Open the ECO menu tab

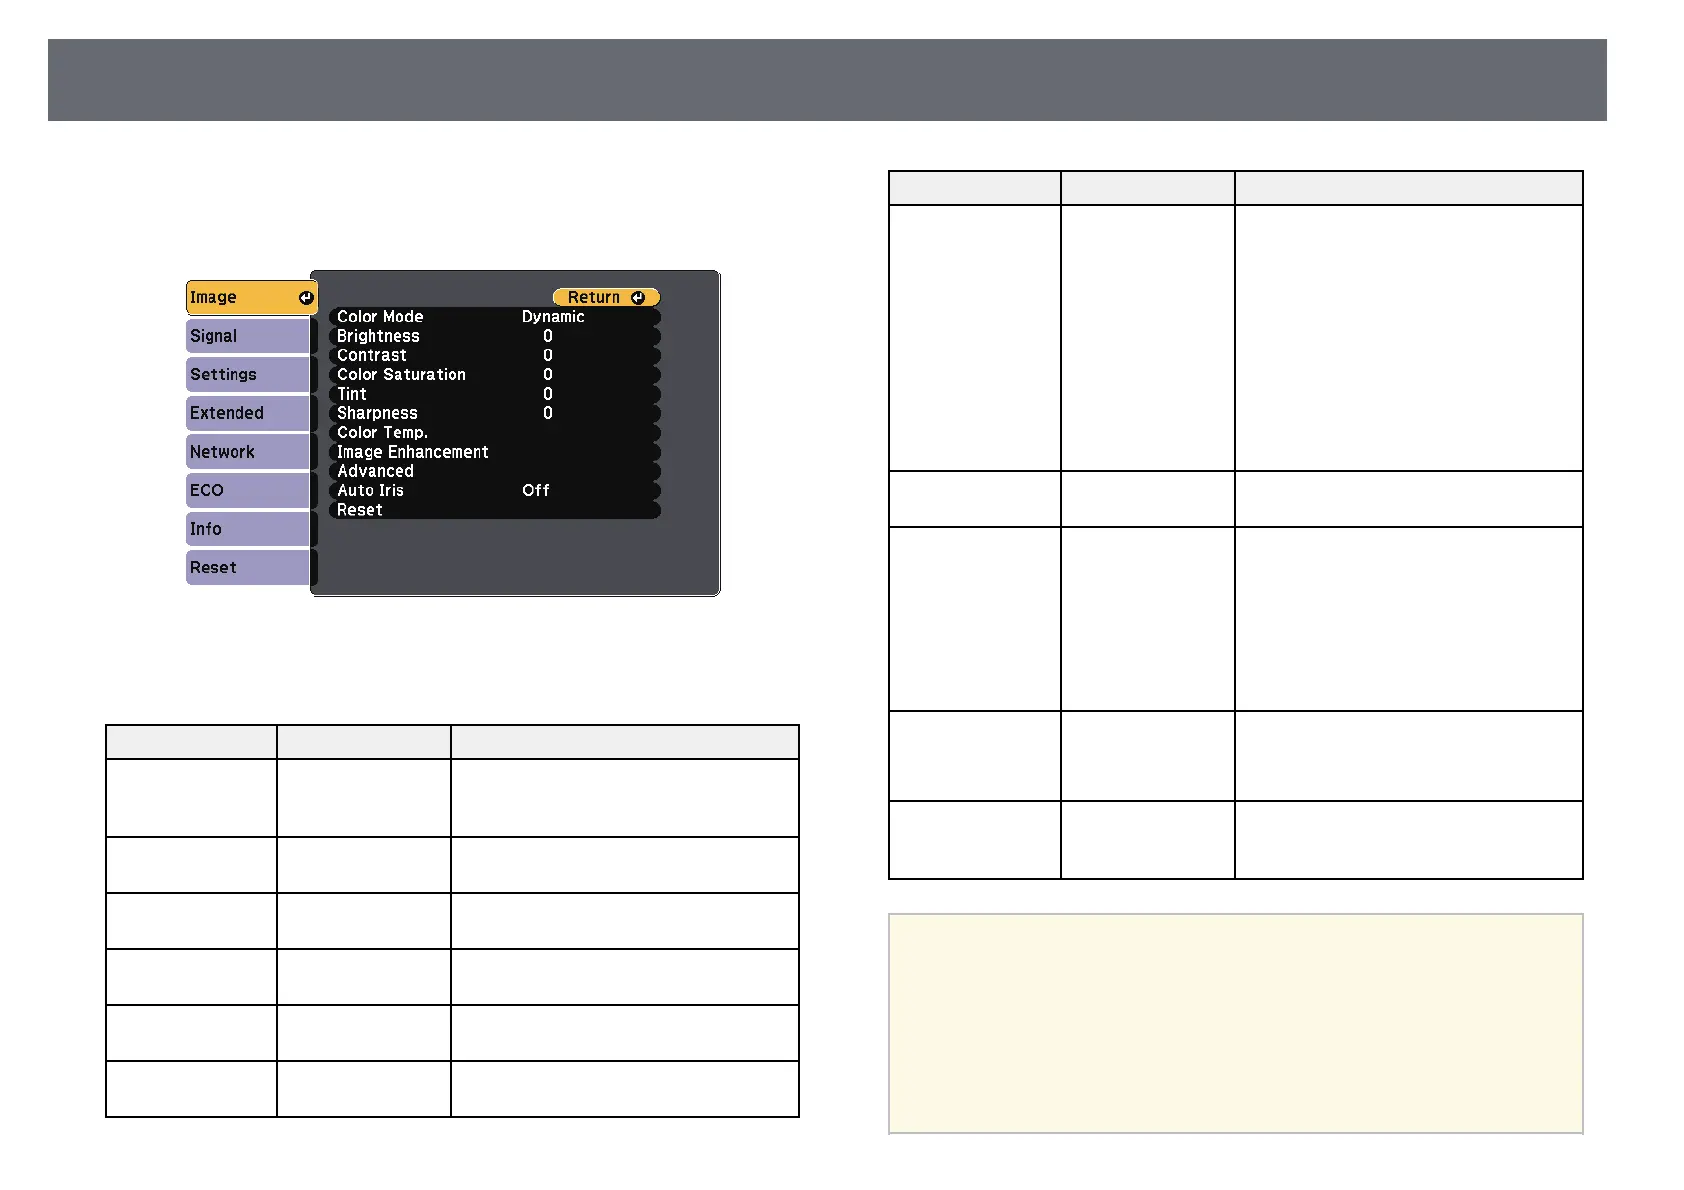point(250,490)
